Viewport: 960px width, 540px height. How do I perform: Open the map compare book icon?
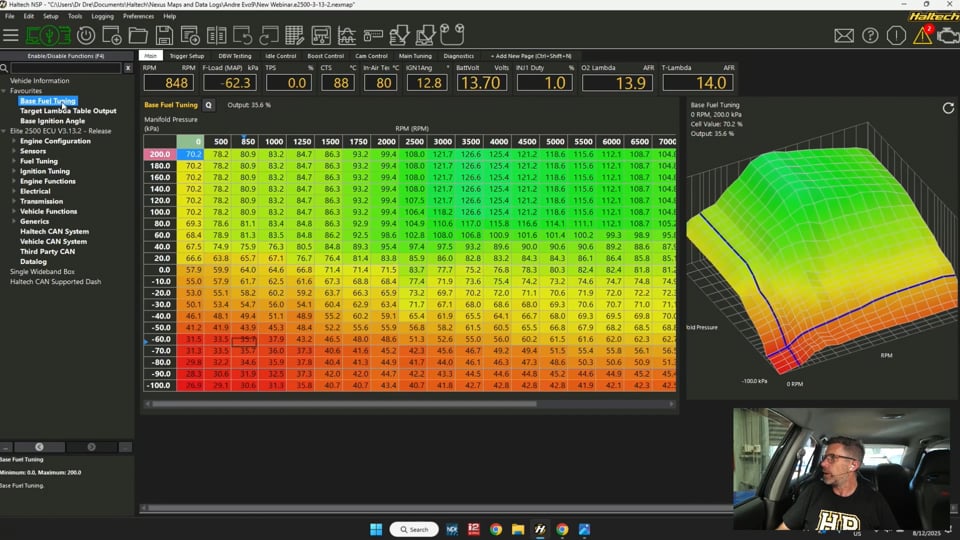(216, 36)
